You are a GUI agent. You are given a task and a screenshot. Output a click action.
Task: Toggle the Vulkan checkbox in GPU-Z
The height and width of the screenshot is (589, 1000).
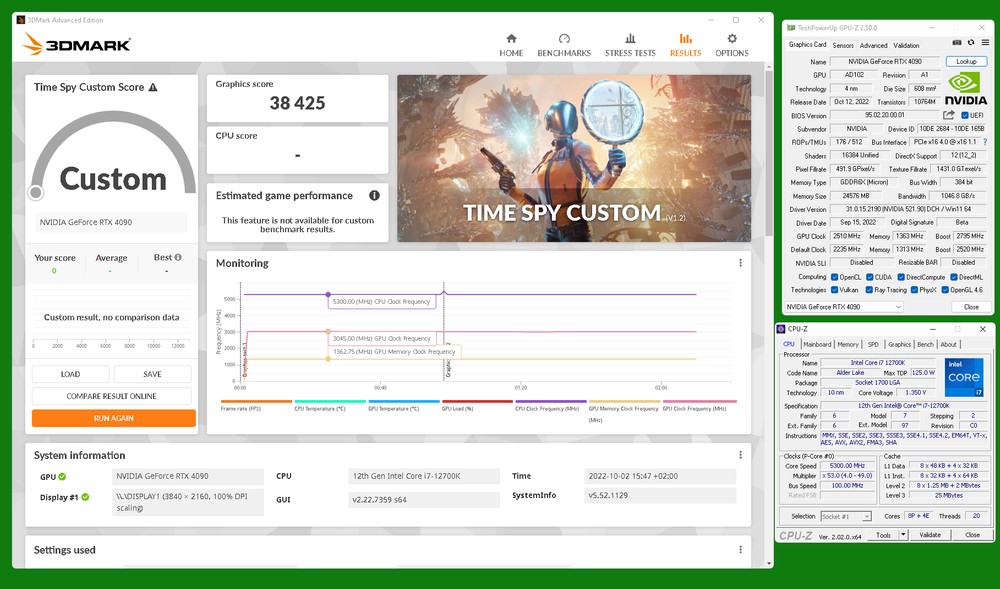pyautogui.click(x=834, y=290)
